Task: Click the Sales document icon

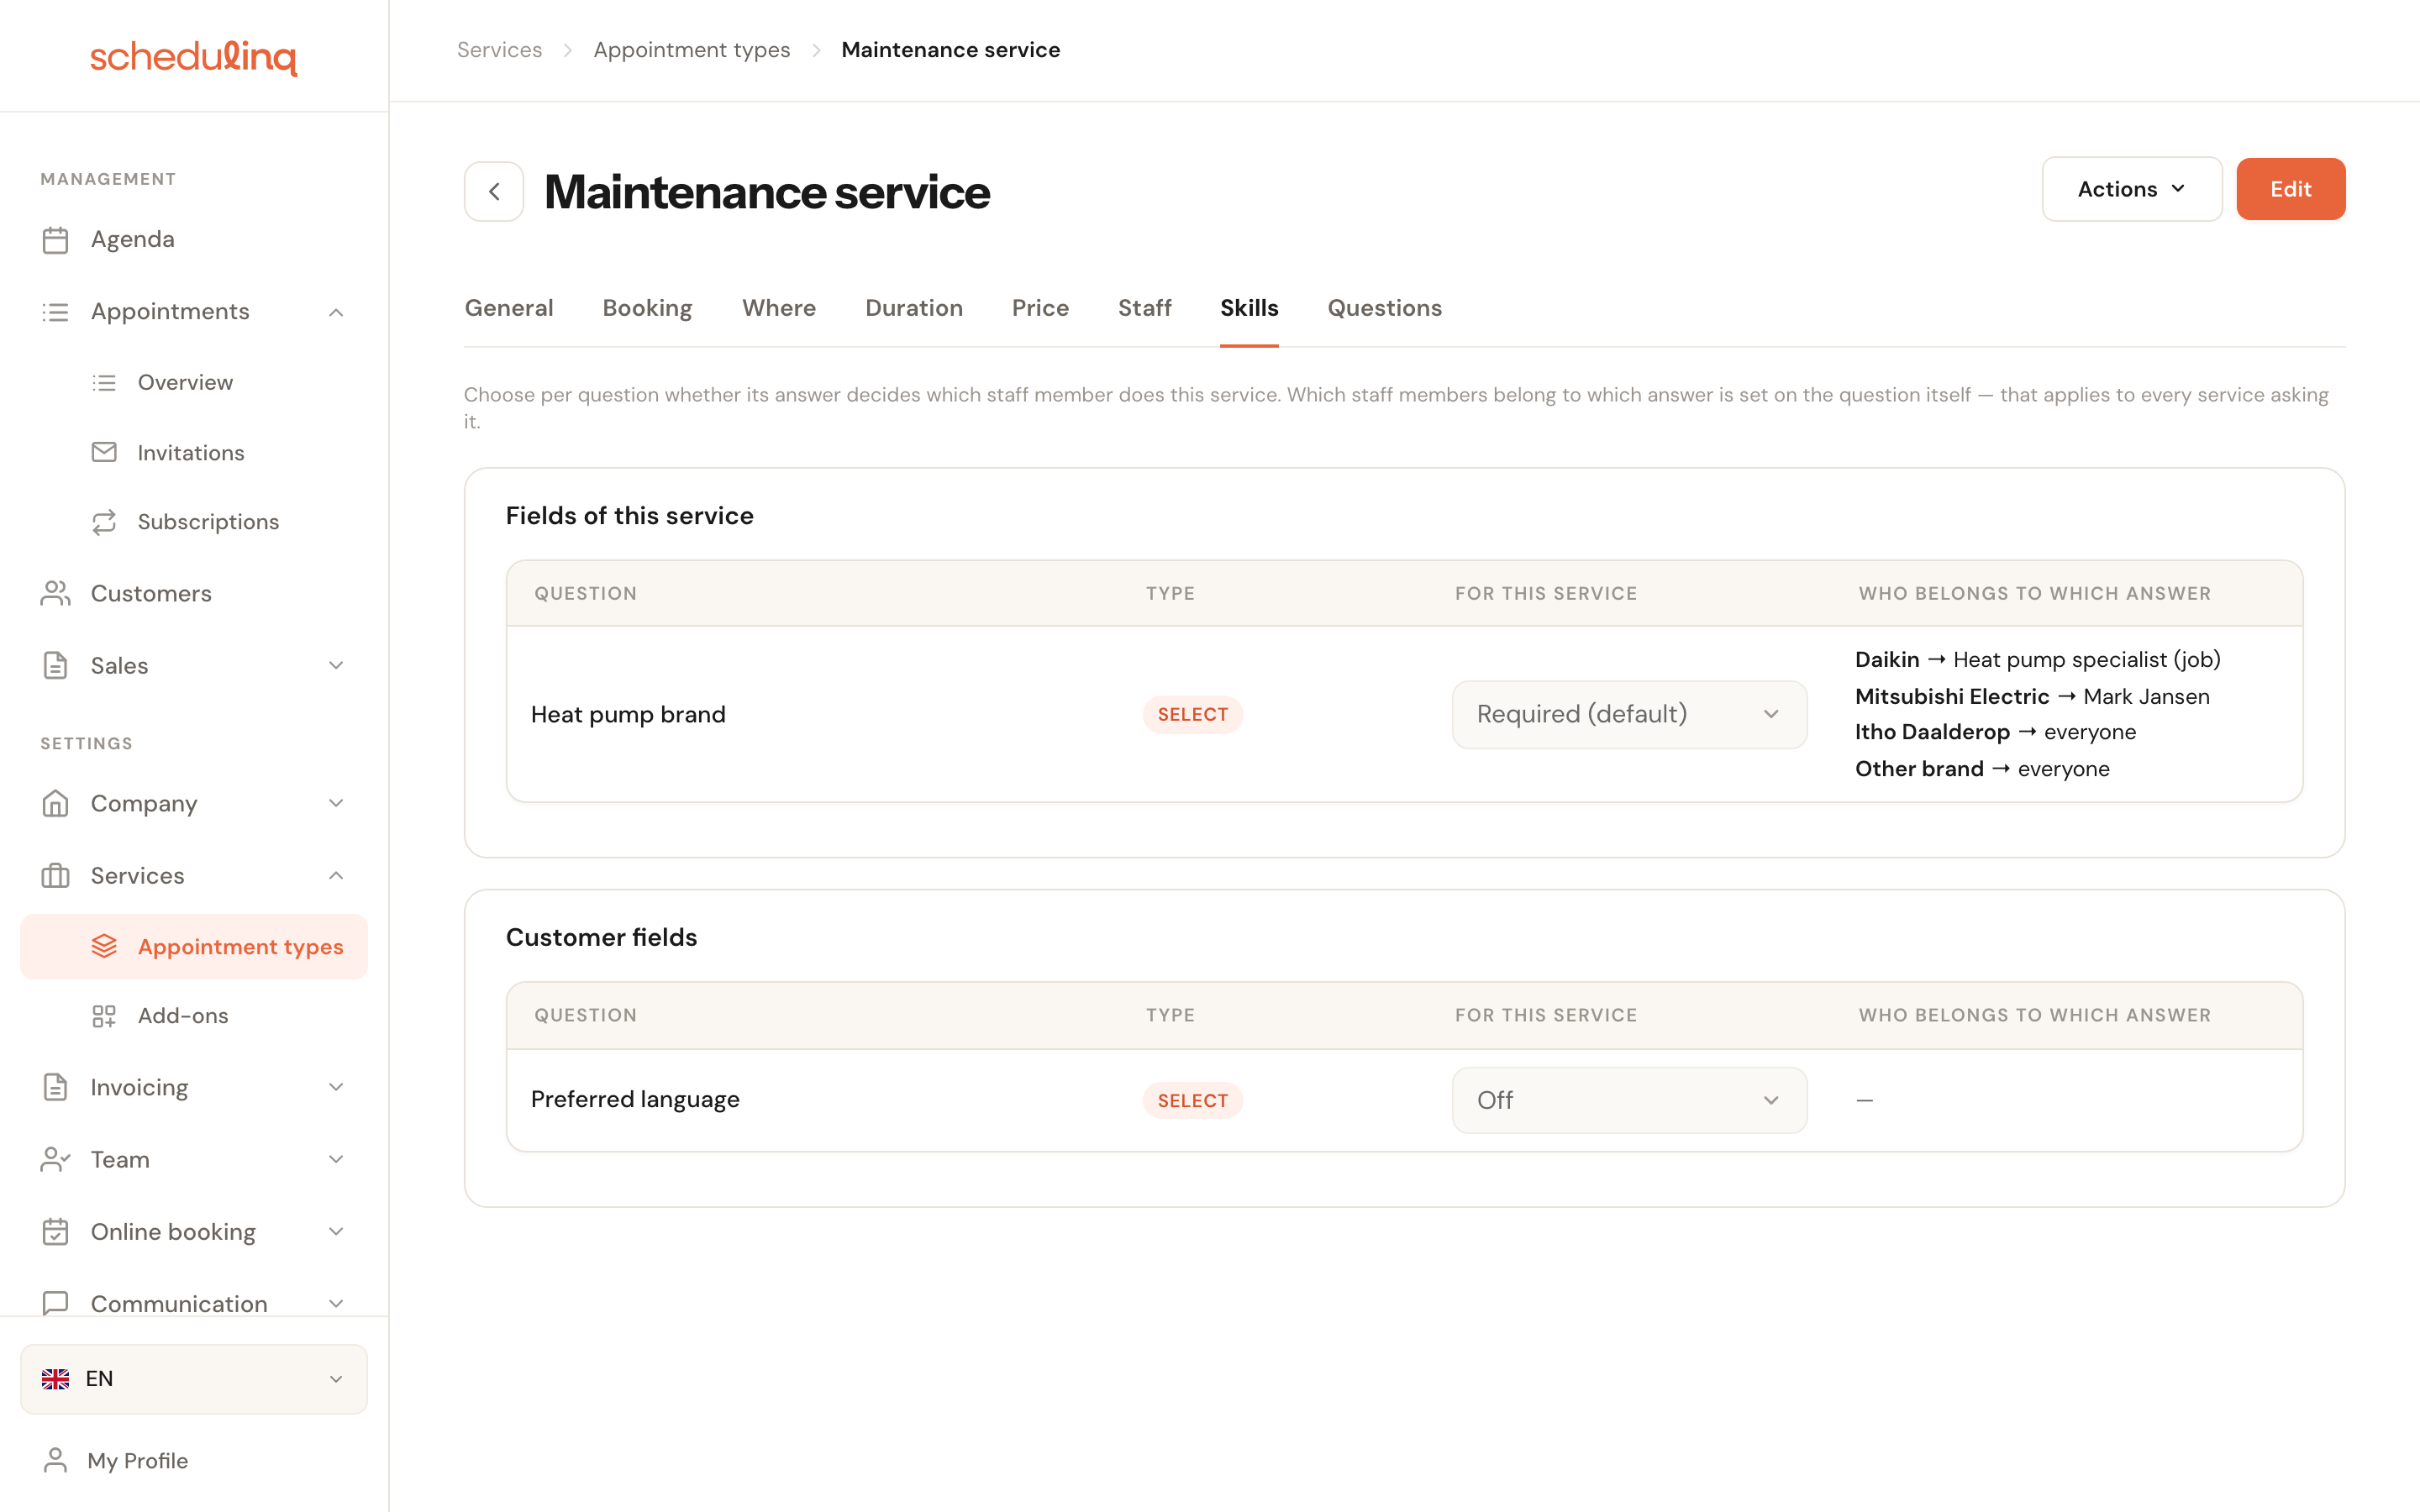Action: pos(55,665)
